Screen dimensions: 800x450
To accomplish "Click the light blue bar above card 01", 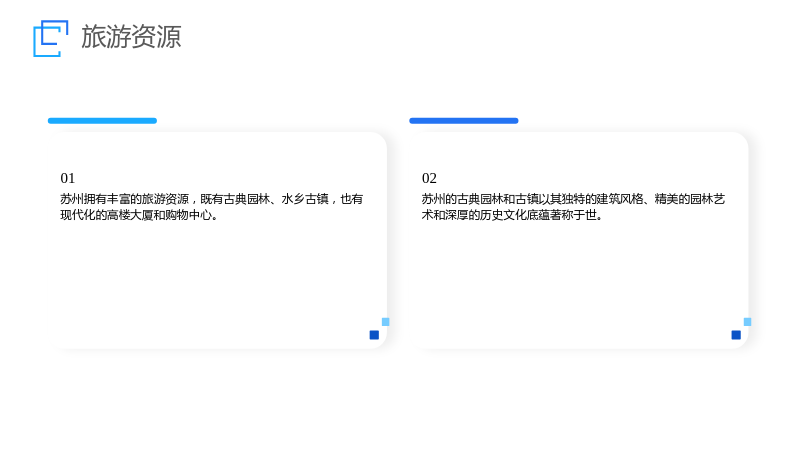I will [x=102, y=121].
